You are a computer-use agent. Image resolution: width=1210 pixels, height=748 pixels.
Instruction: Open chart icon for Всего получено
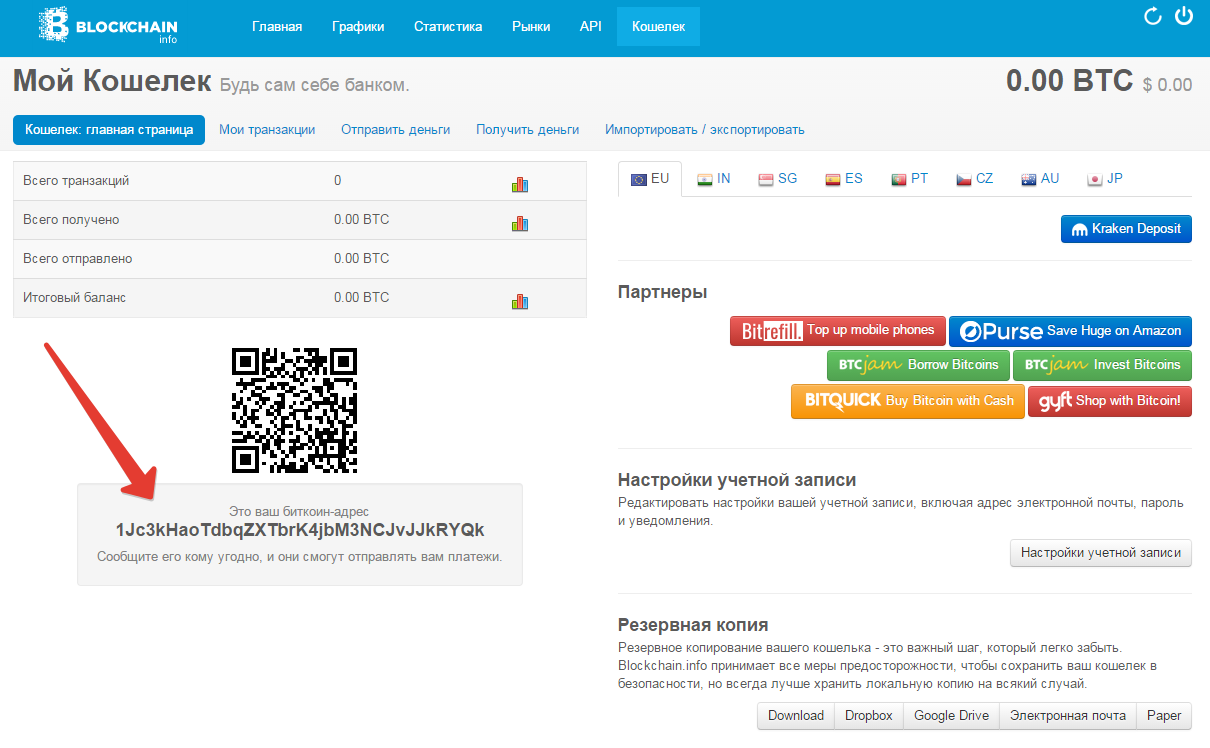tap(519, 222)
